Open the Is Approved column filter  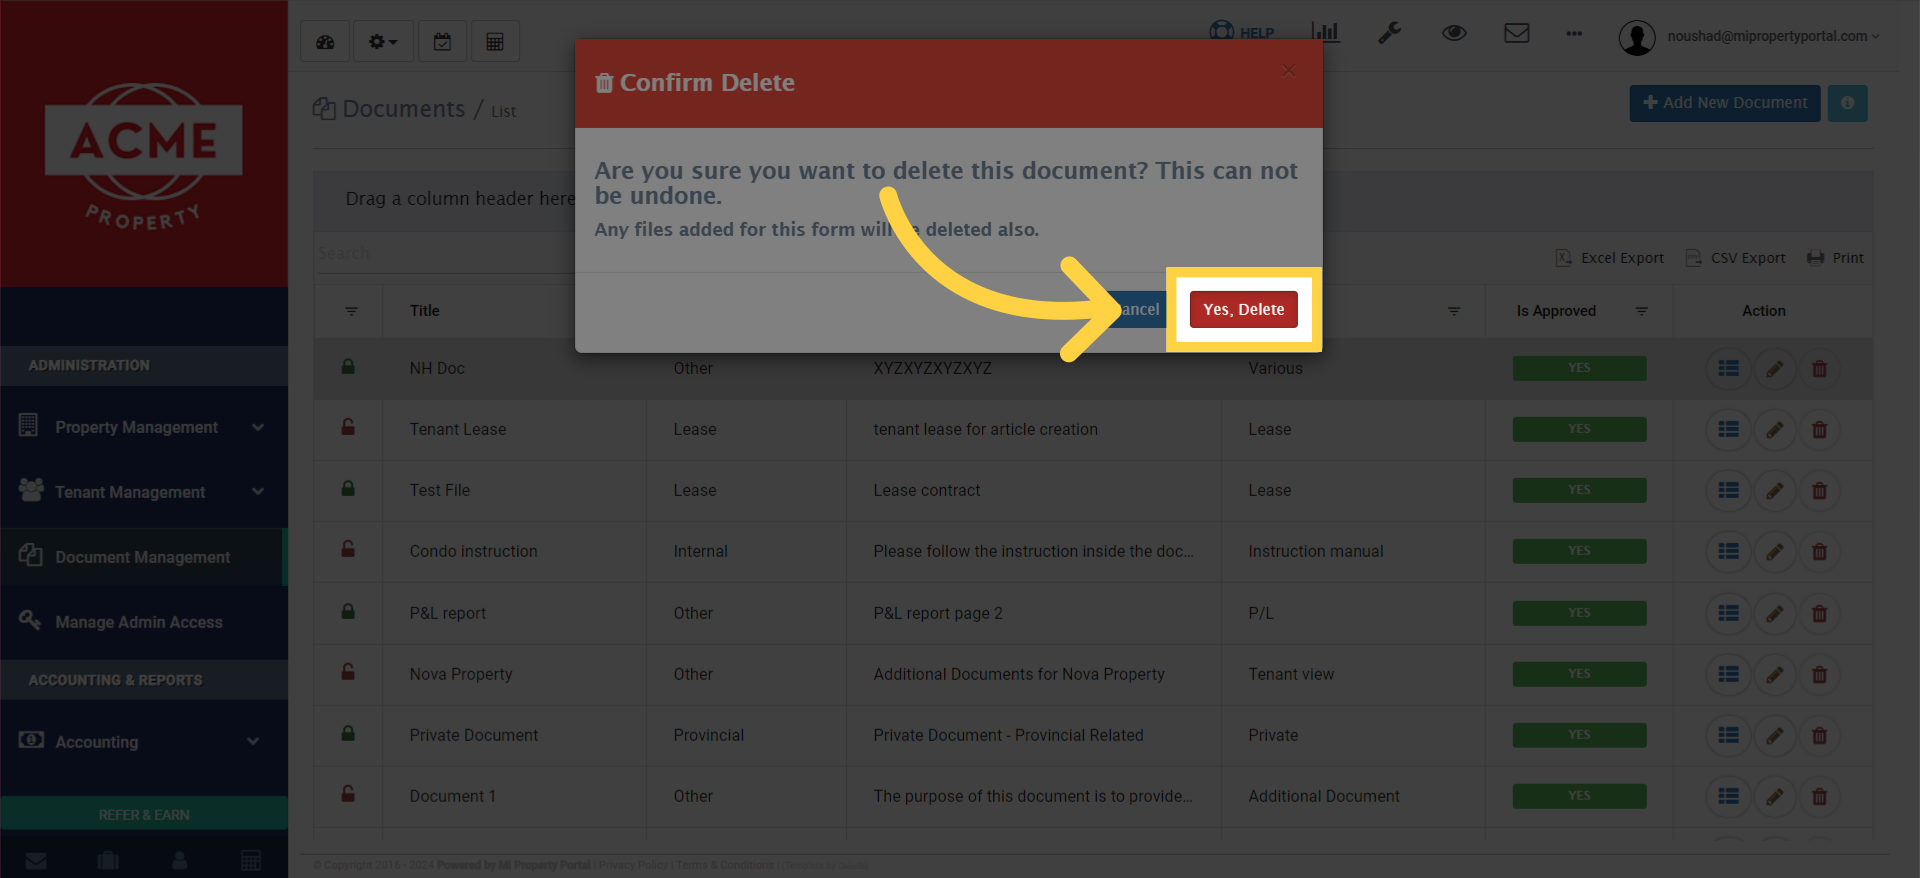(x=1641, y=311)
